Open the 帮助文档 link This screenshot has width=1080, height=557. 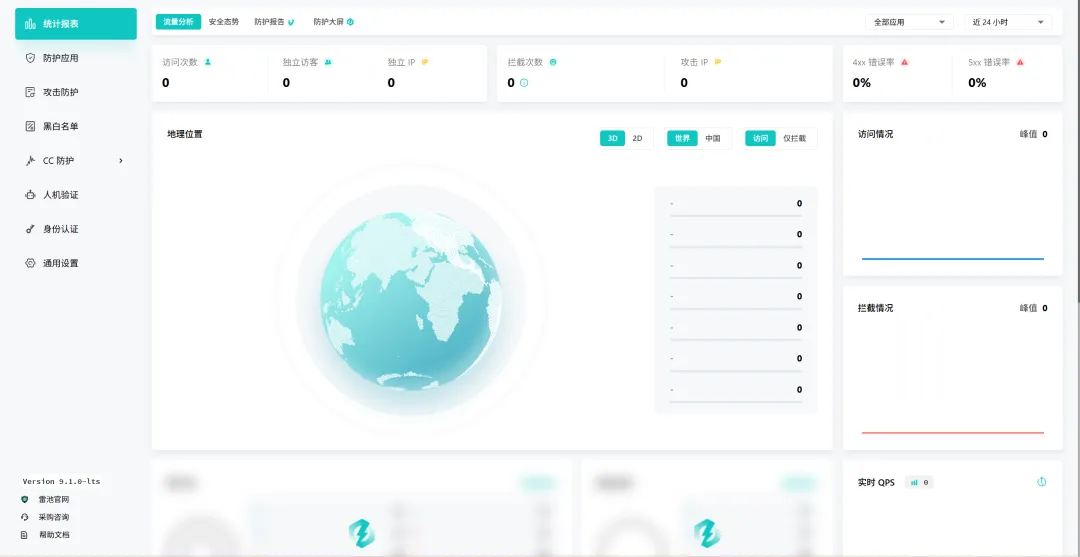click(x=54, y=535)
